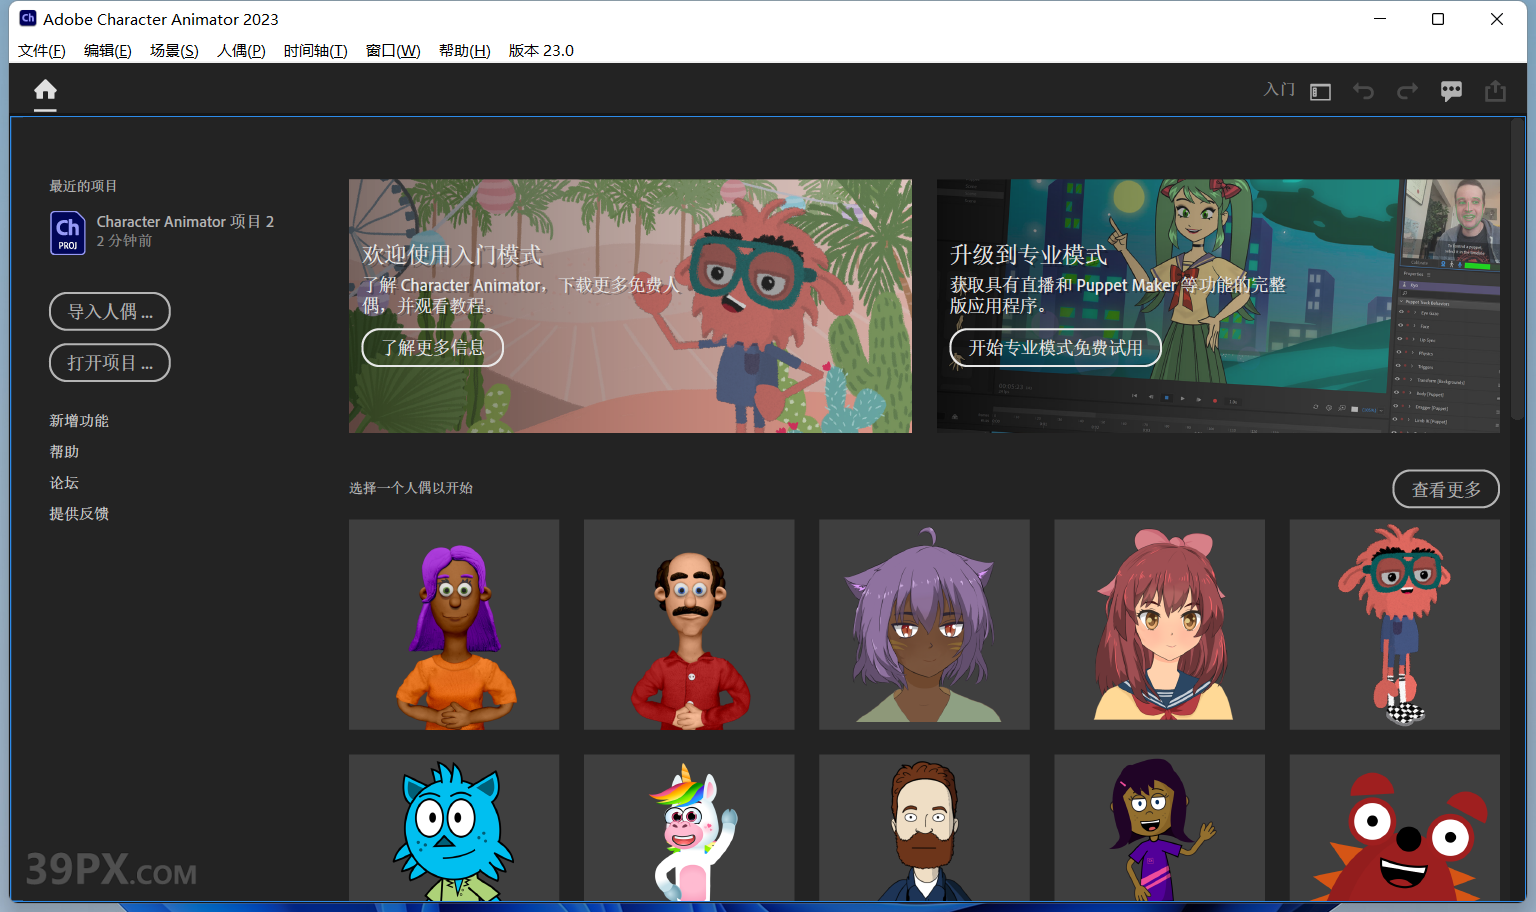Viewport: 1536px width, 912px height.
Task: Click the 欢迎使用入门模式 banner image
Action: click(x=630, y=306)
